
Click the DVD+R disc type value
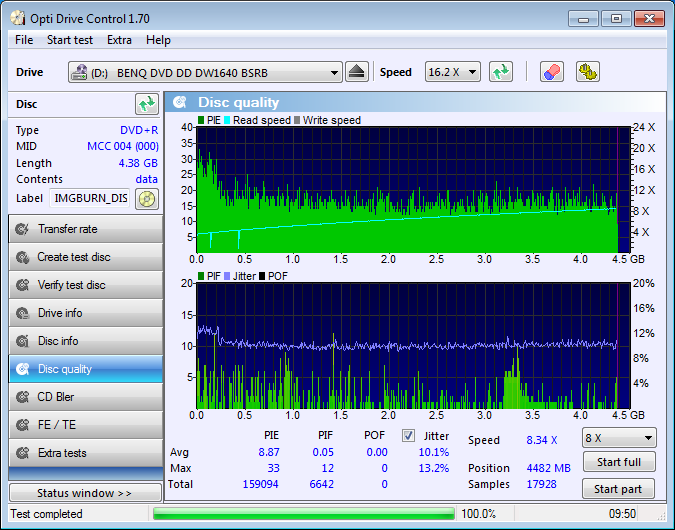[139, 130]
